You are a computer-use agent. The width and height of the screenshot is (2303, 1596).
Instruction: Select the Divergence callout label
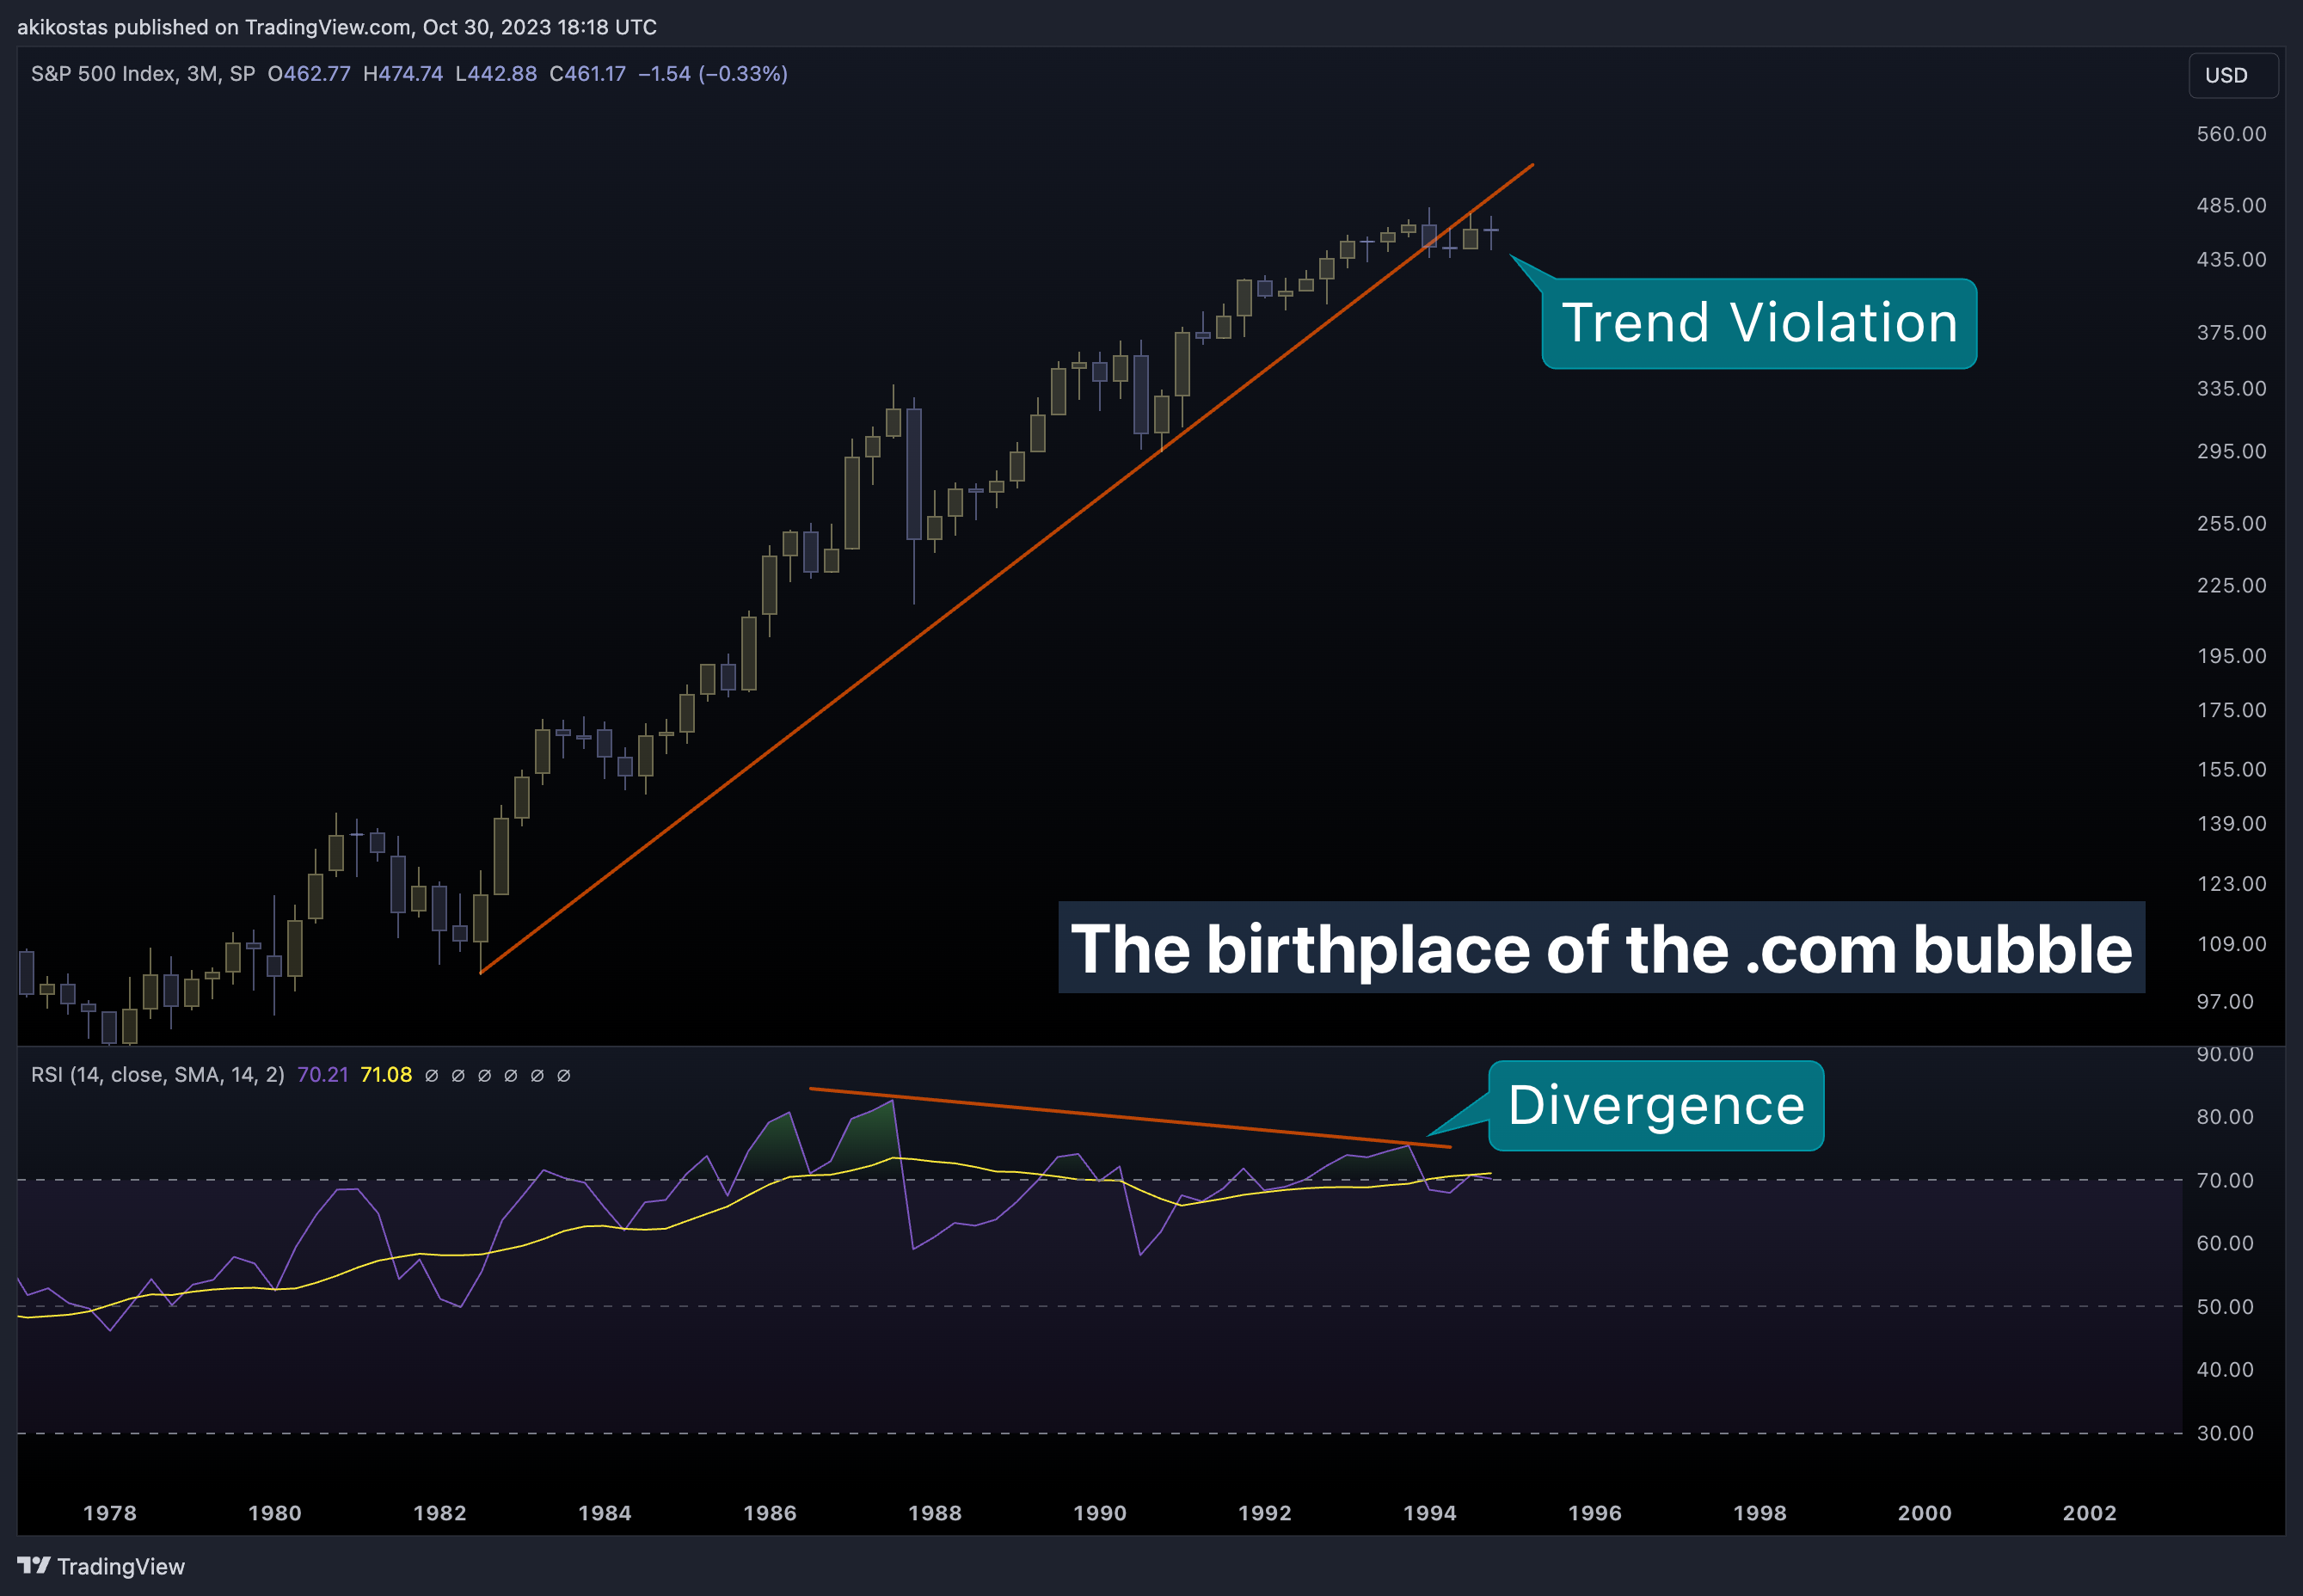tap(1656, 1105)
